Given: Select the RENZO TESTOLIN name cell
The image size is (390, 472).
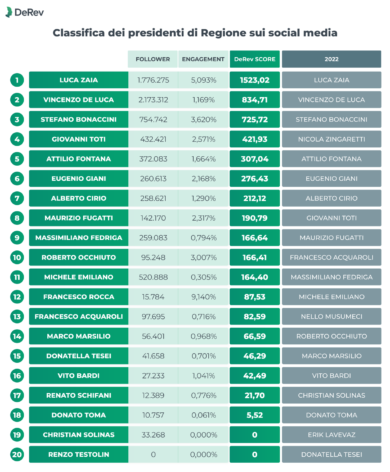Looking at the screenshot, I should (79, 454).
